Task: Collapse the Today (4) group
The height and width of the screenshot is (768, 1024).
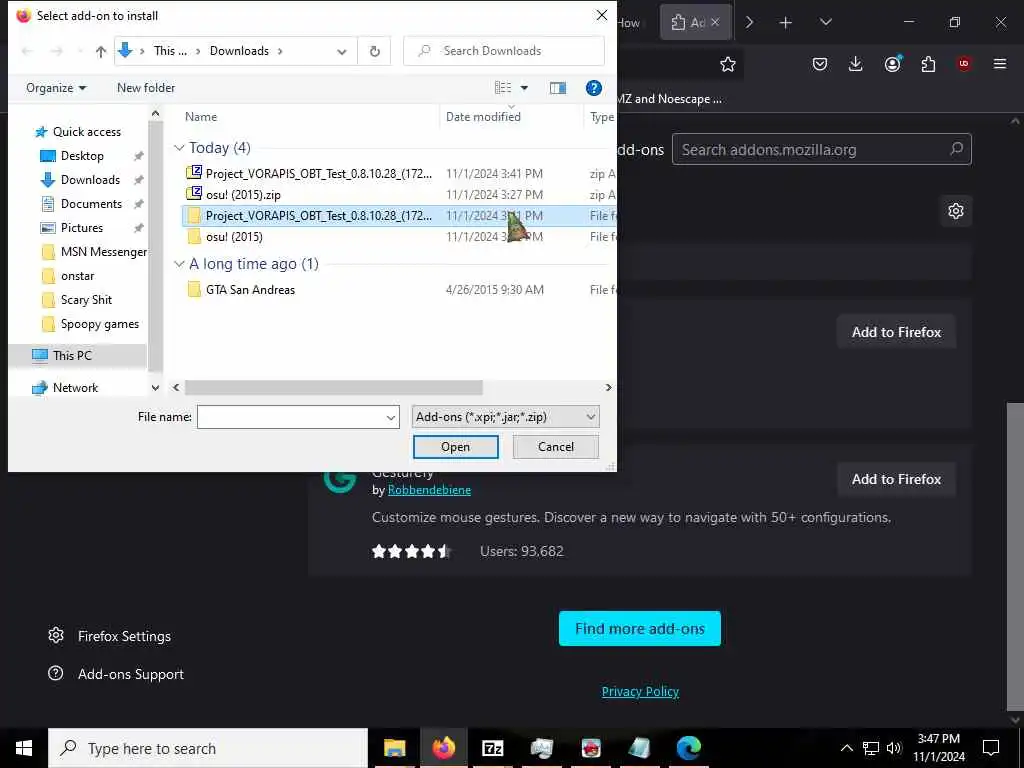Action: pyautogui.click(x=179, y=148)
